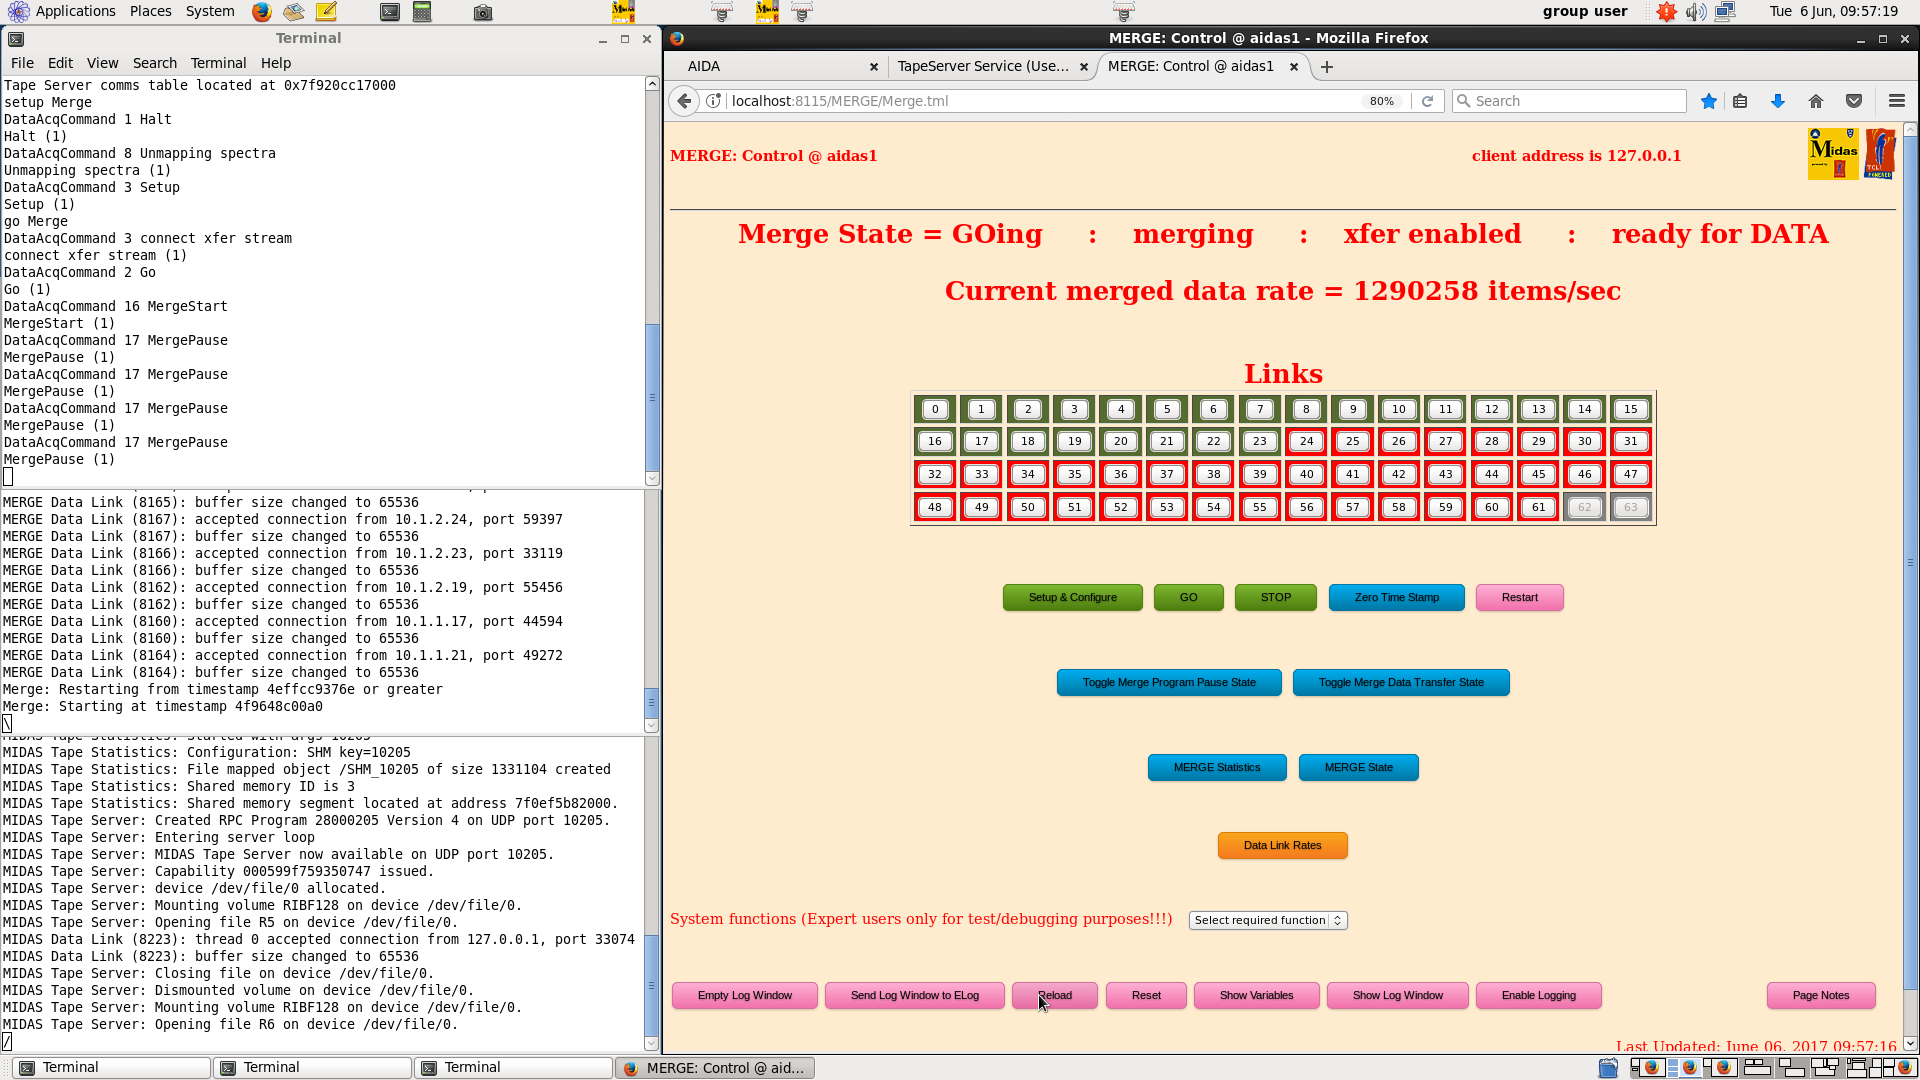1920x1080 pixels.
Task: Click Enable Logging button
Action: pyautogui.click(x=1538, y=996)
